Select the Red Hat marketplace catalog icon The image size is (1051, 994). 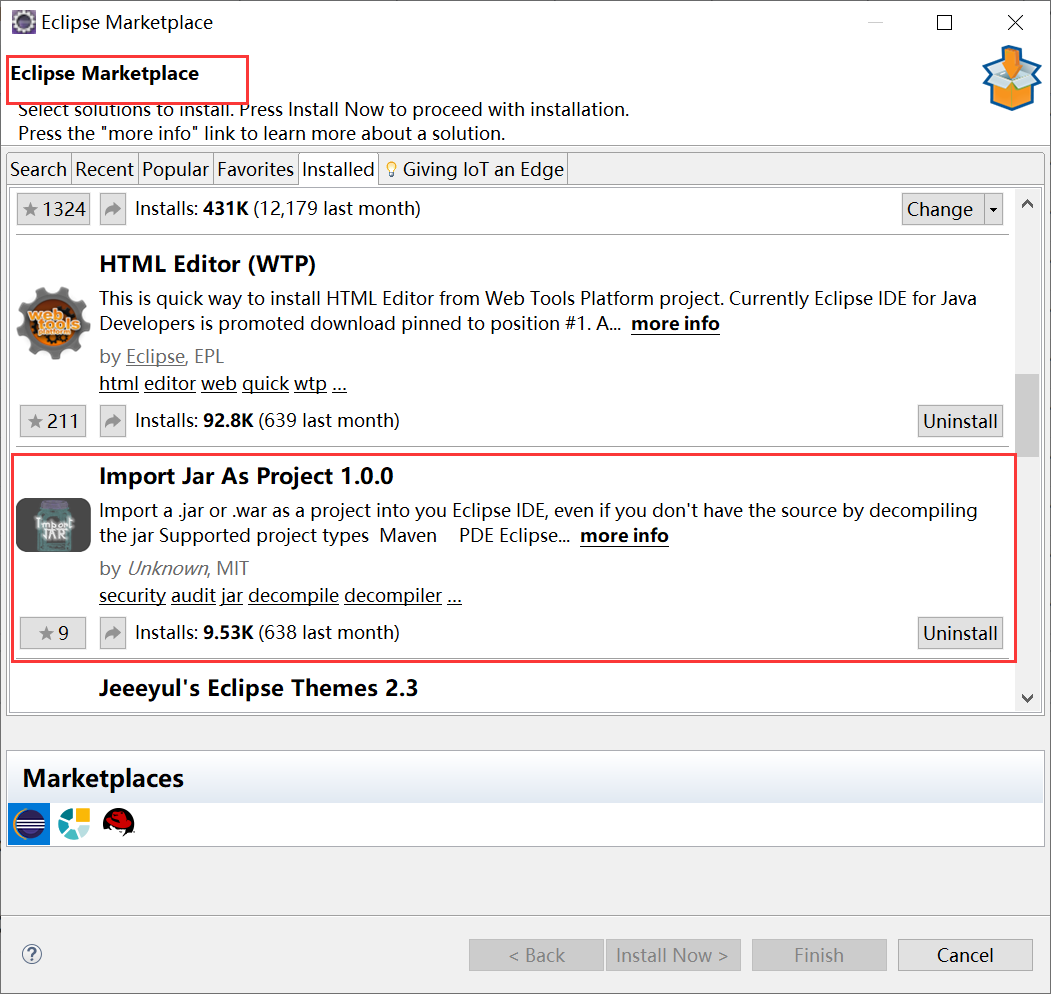pos(119,822)
